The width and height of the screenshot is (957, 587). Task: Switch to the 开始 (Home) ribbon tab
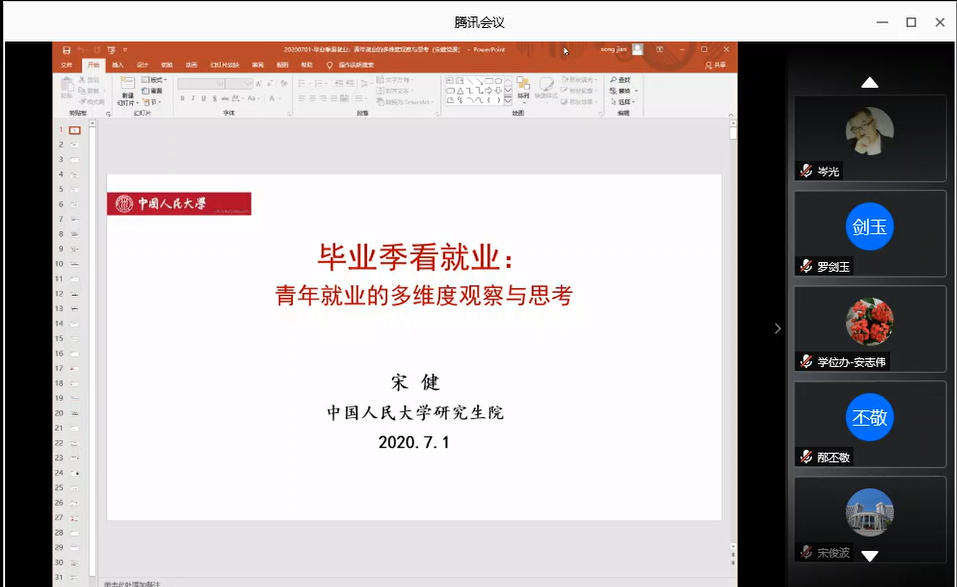pyautogui.click(x=93, y=65)
